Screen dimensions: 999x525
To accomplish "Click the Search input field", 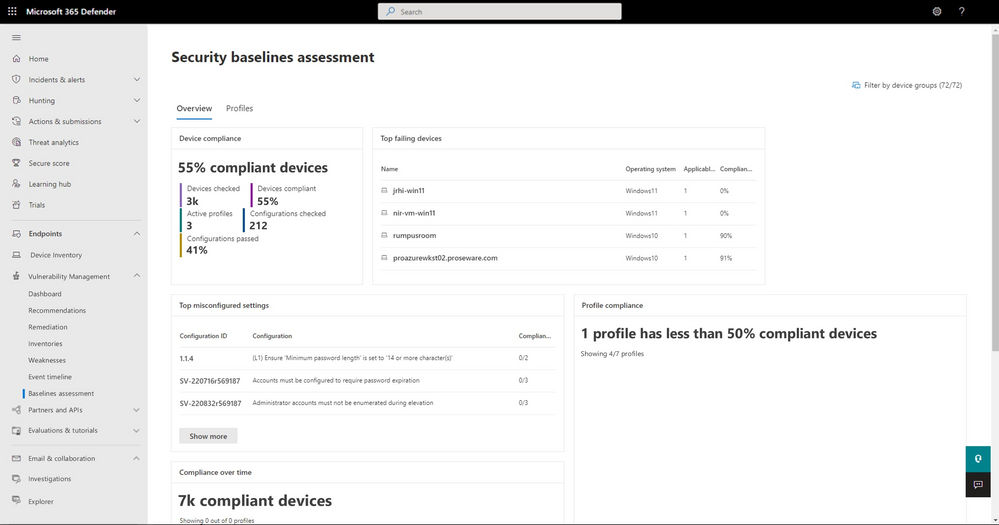I will (500, 11).
